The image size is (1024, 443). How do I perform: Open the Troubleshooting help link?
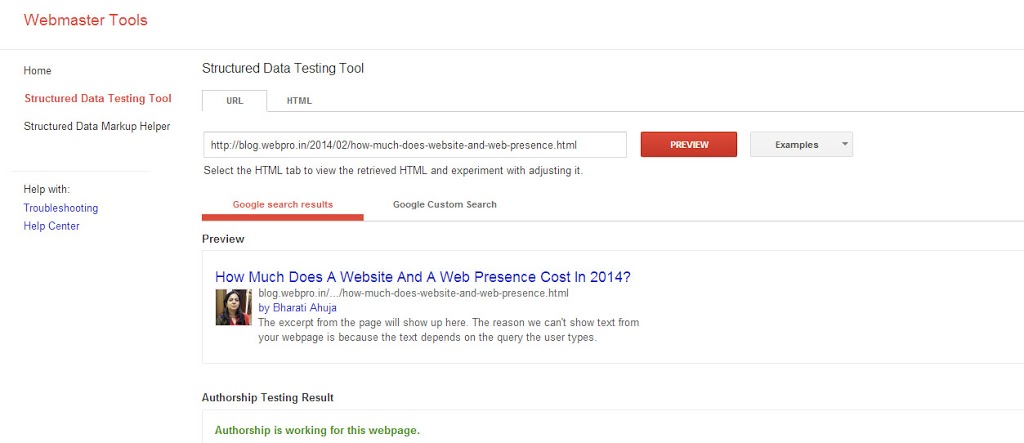pos(60,208)
